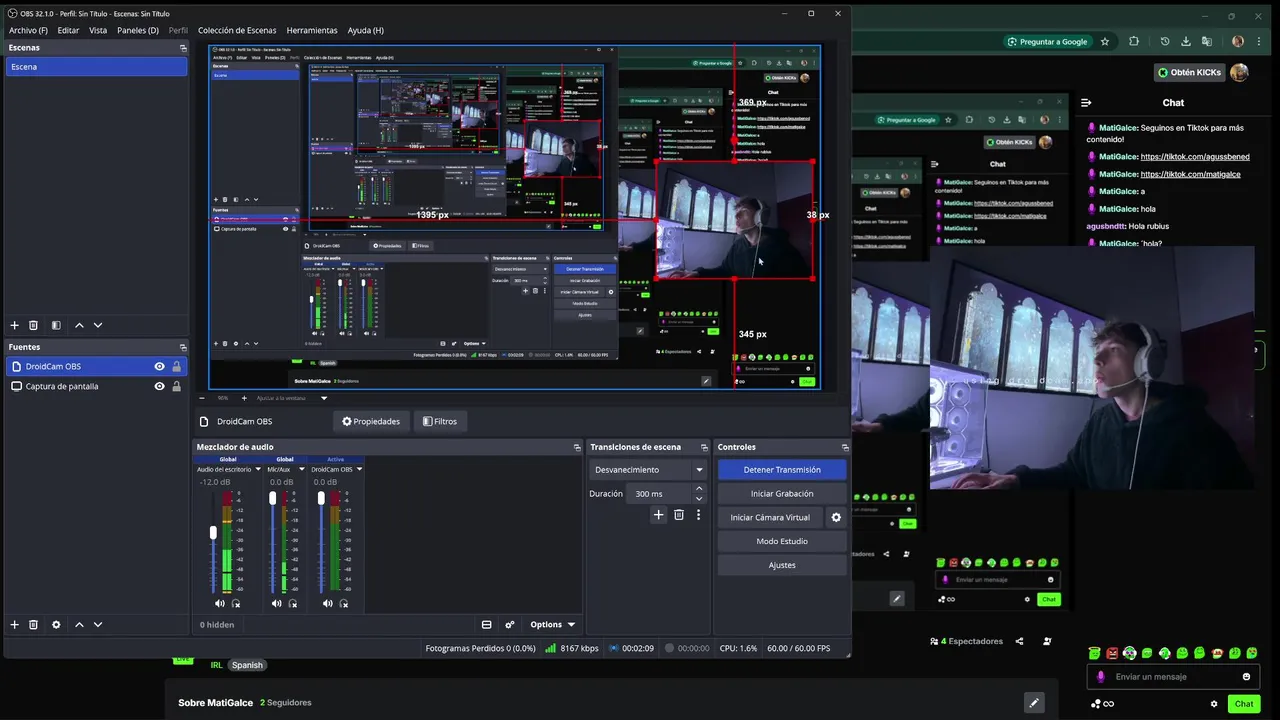Mute Audio del escritorio channel
This screenshot has width=1280, height=720.
(219, 603)
